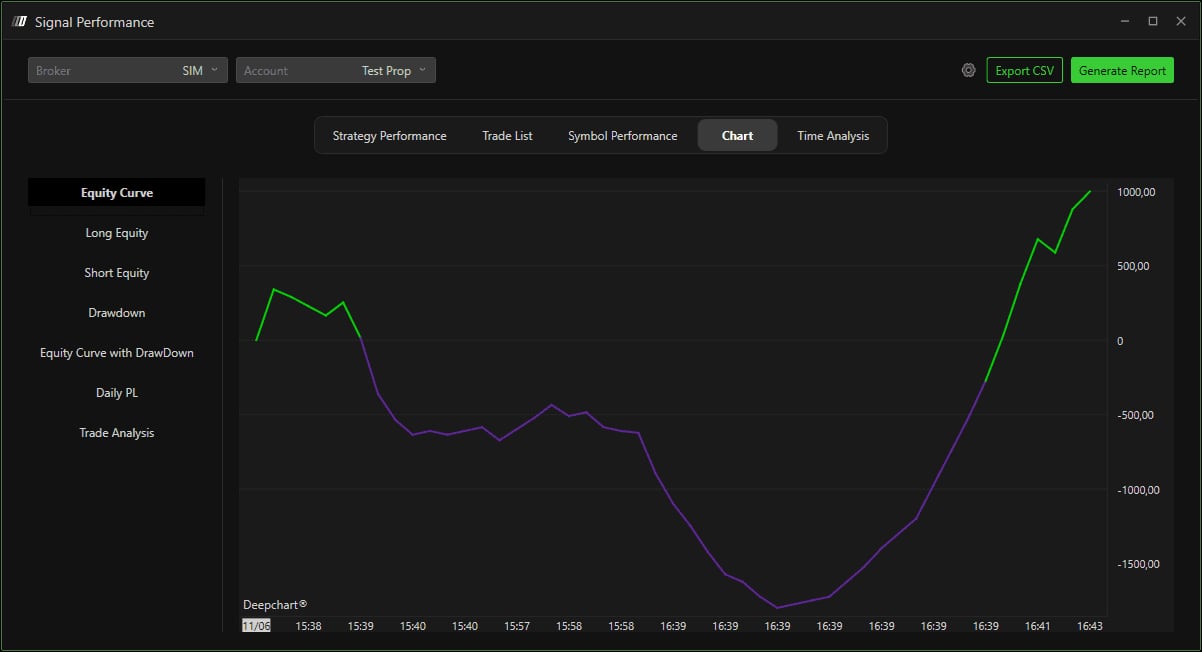Click the -1000,00 value on the price axis

(x=1139, y=490)
